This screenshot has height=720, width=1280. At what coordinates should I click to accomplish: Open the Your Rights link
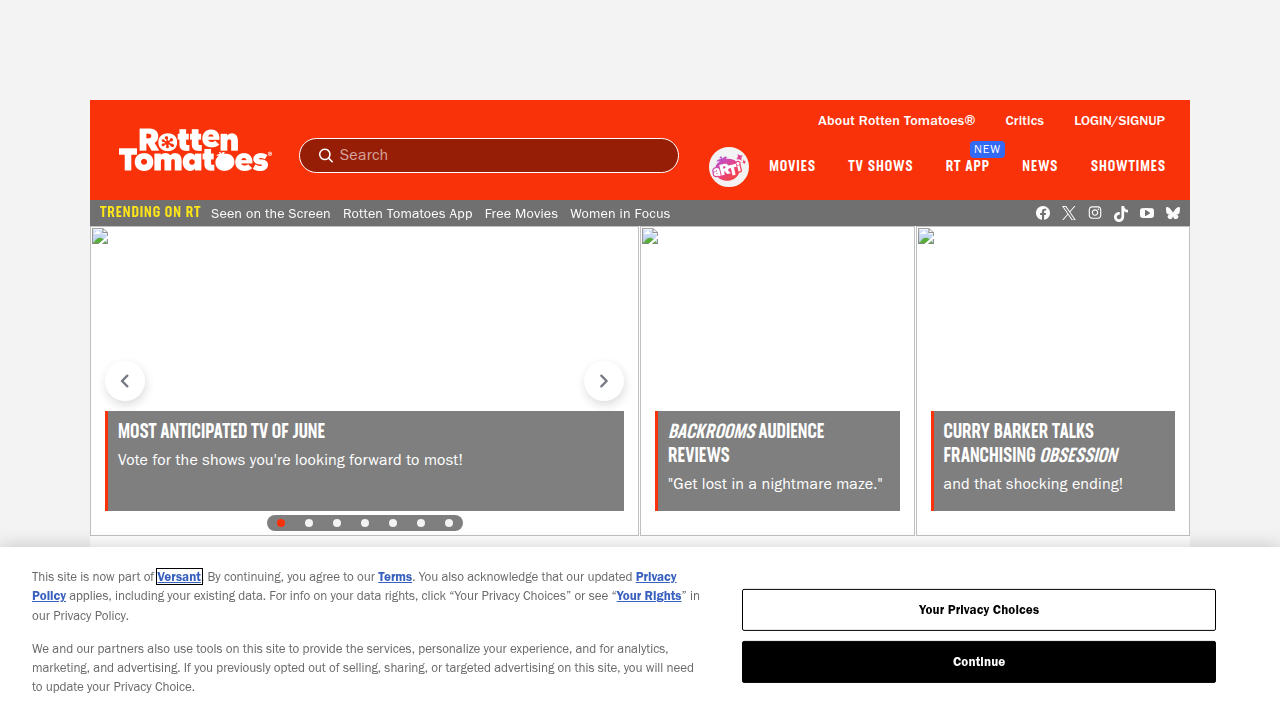pos(649,595)
